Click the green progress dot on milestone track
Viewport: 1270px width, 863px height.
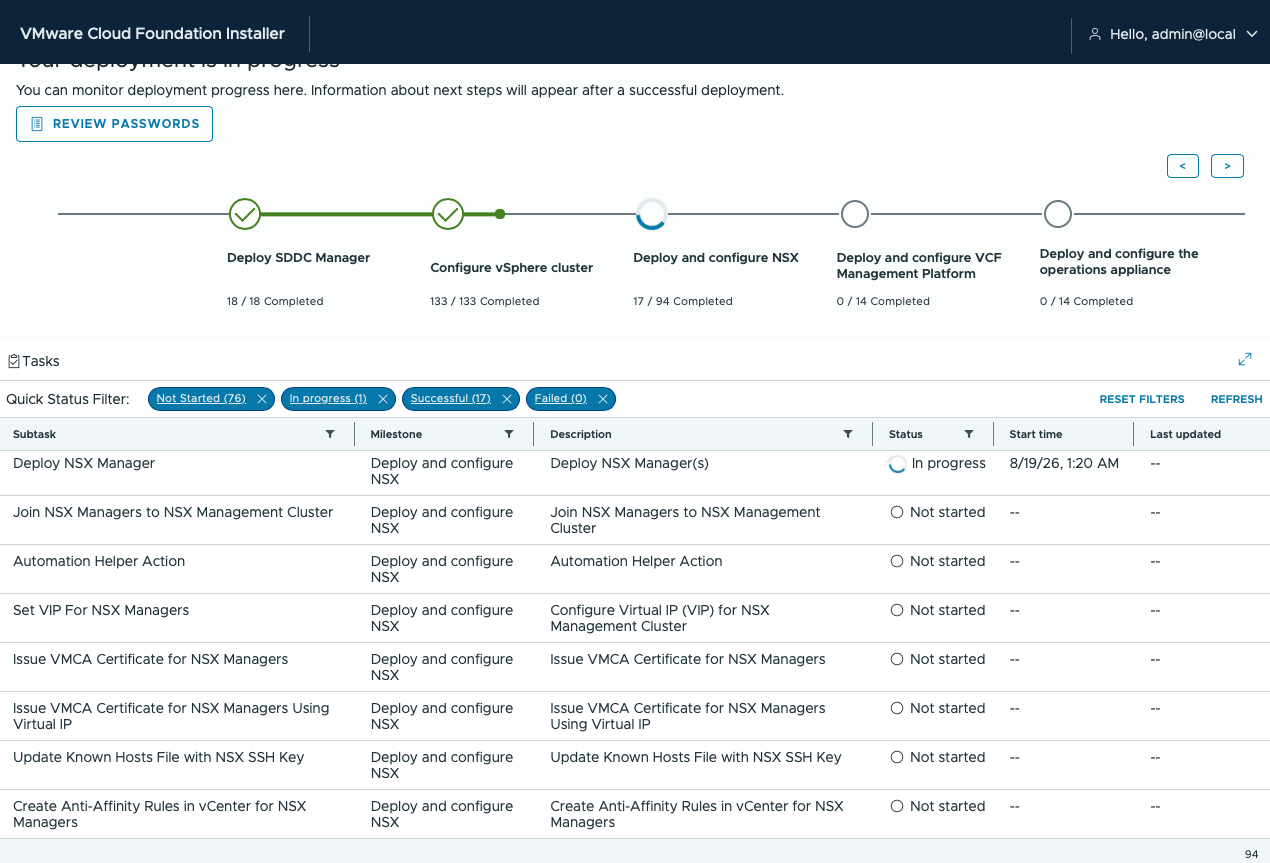(x=500, y=214)
